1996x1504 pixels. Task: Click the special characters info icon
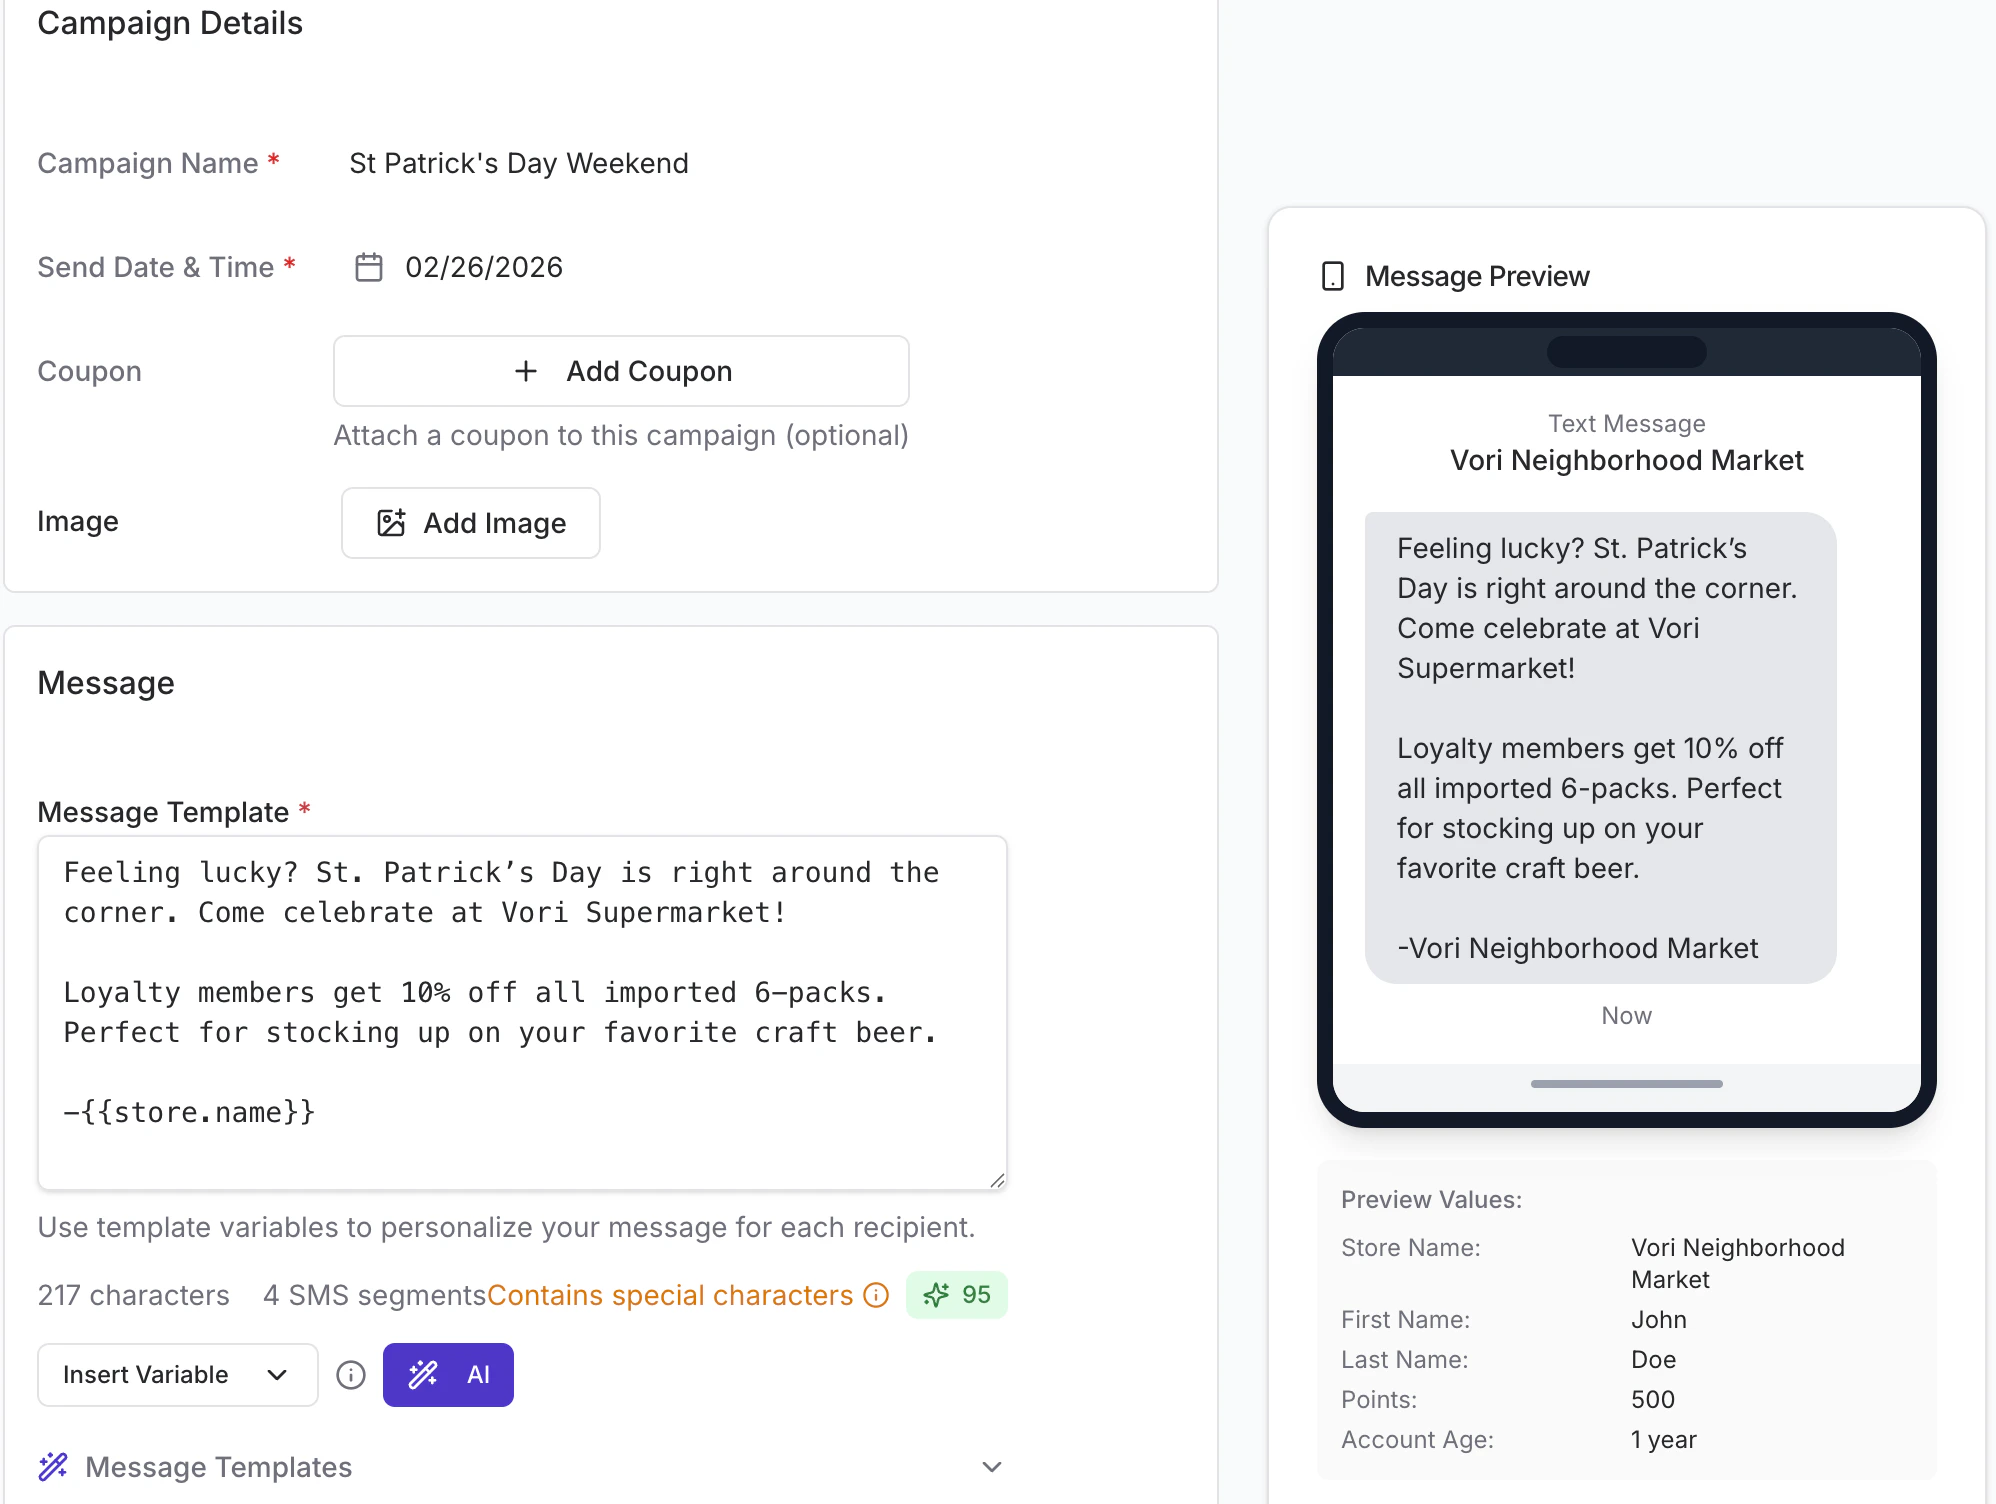876,1295
